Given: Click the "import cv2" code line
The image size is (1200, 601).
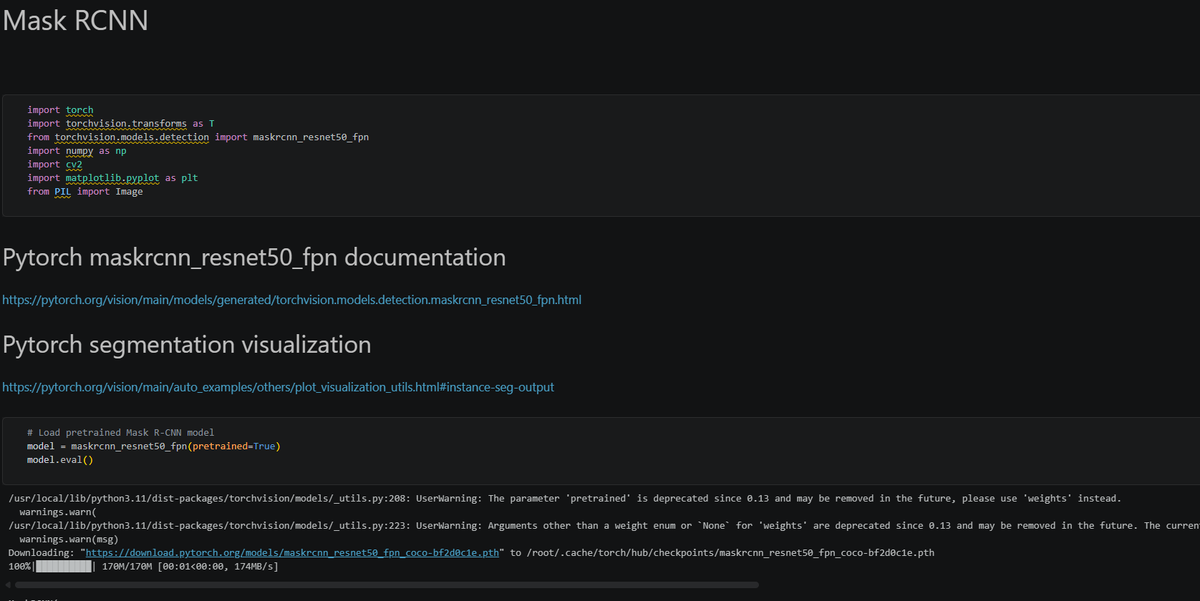Looking at the screenshot, I should coord(55,164).
